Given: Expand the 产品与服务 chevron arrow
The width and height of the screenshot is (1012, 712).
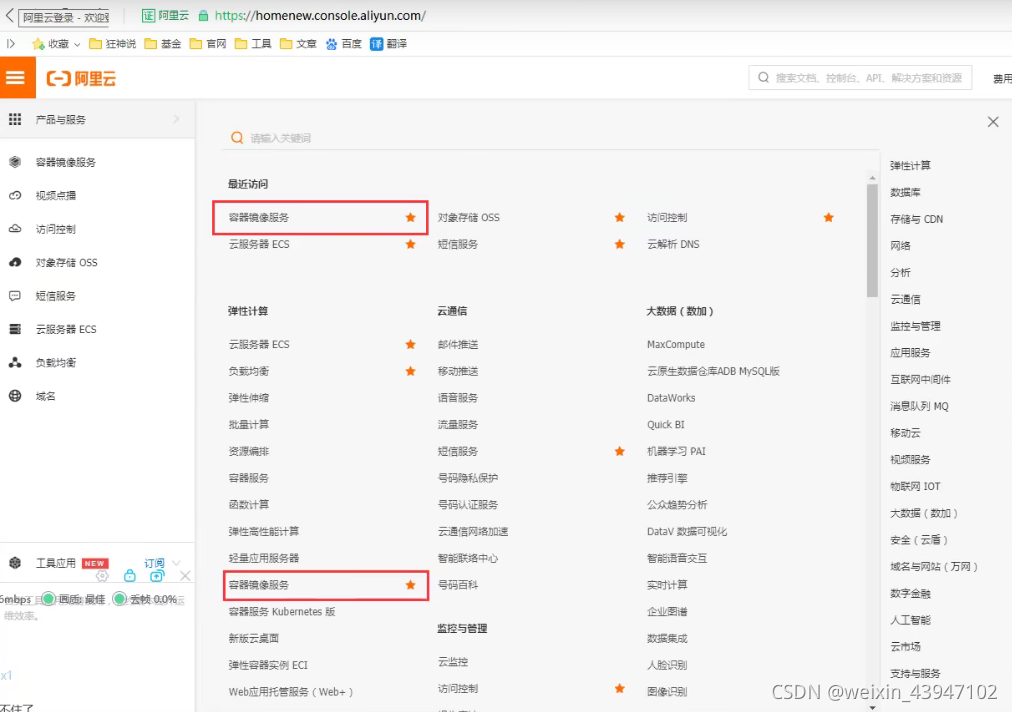Looking at the screenshot, I should click(x=176, y=119).
